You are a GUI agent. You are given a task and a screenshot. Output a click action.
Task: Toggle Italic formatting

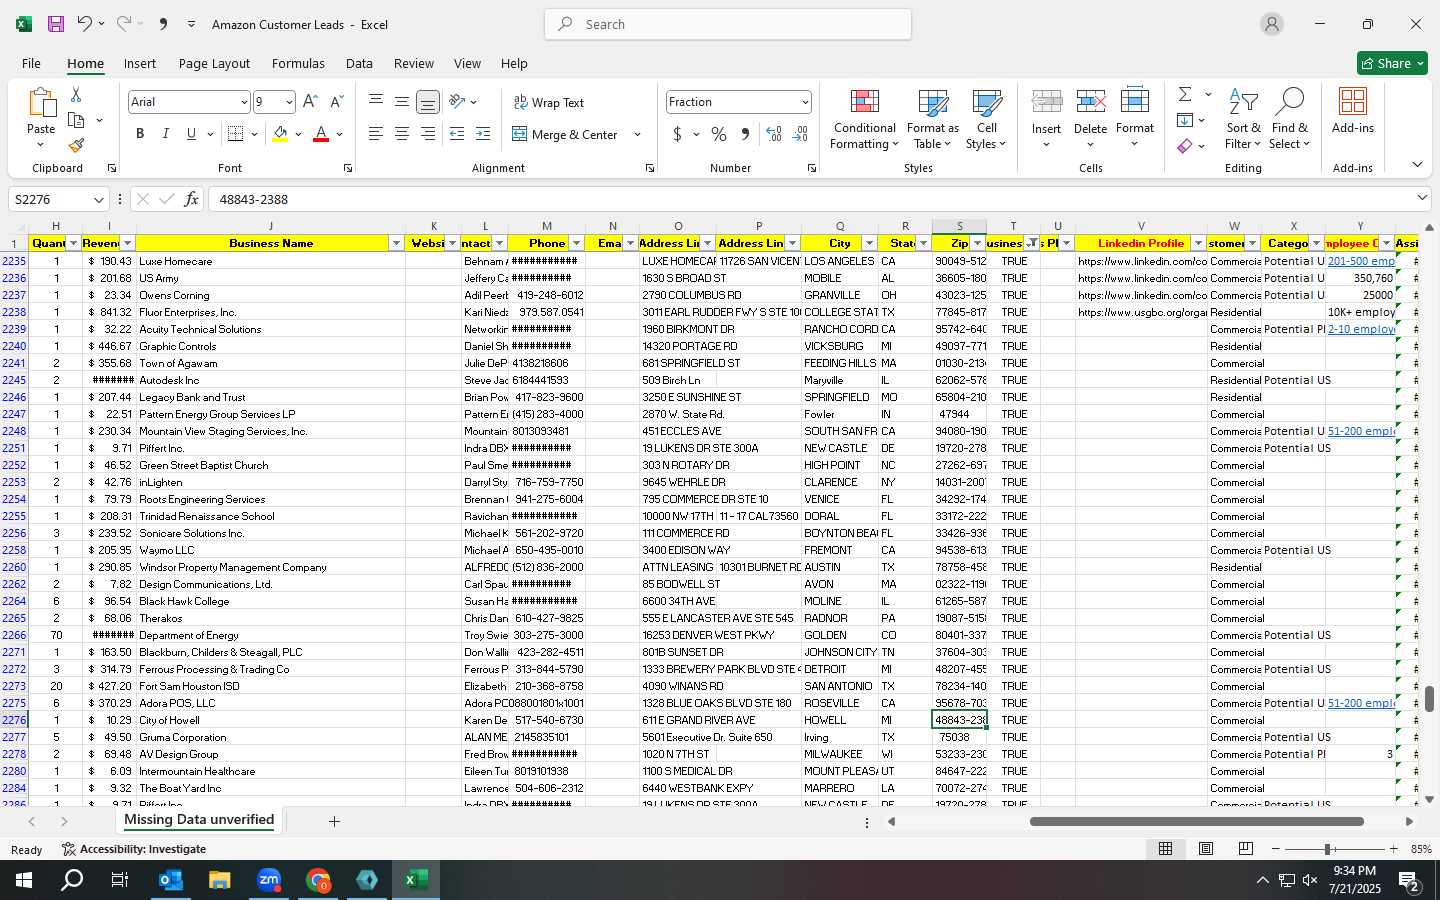166,134
